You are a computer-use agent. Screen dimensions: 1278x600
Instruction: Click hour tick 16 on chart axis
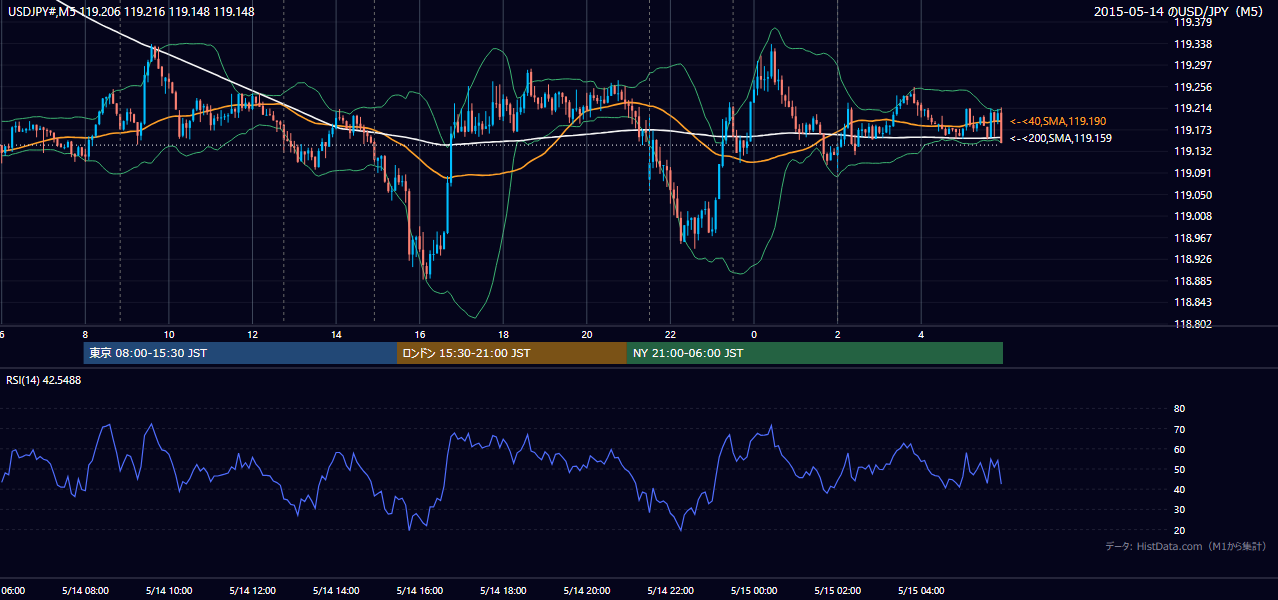420,335
